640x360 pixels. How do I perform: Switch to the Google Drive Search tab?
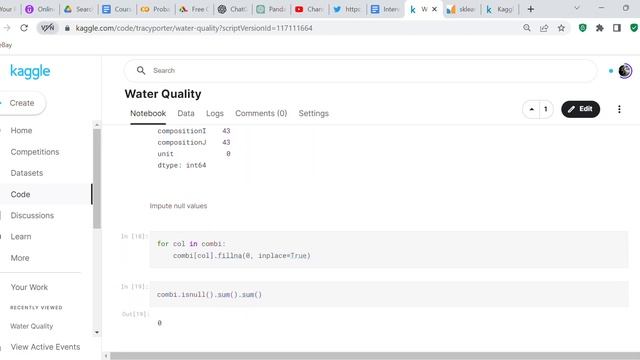[79, 9]
